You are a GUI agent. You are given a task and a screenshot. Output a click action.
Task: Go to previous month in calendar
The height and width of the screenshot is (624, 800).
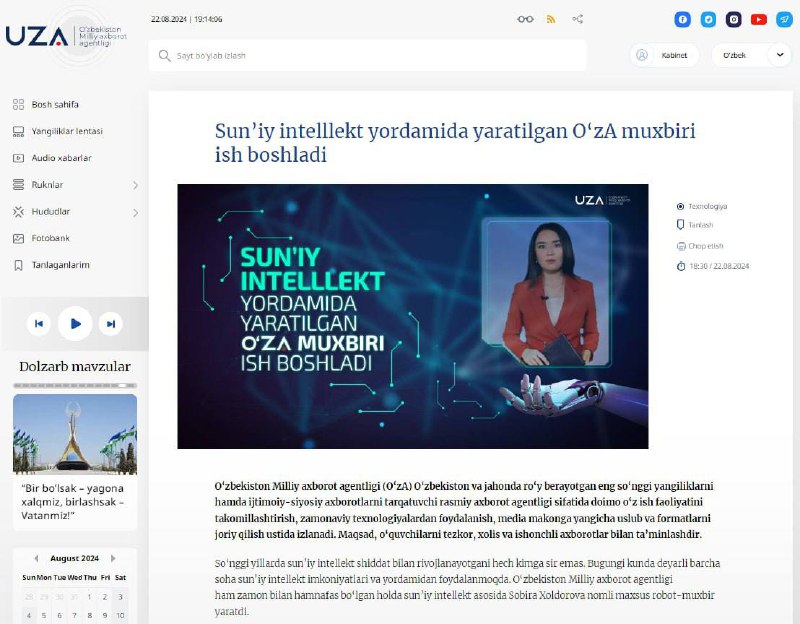coord(36,558)
